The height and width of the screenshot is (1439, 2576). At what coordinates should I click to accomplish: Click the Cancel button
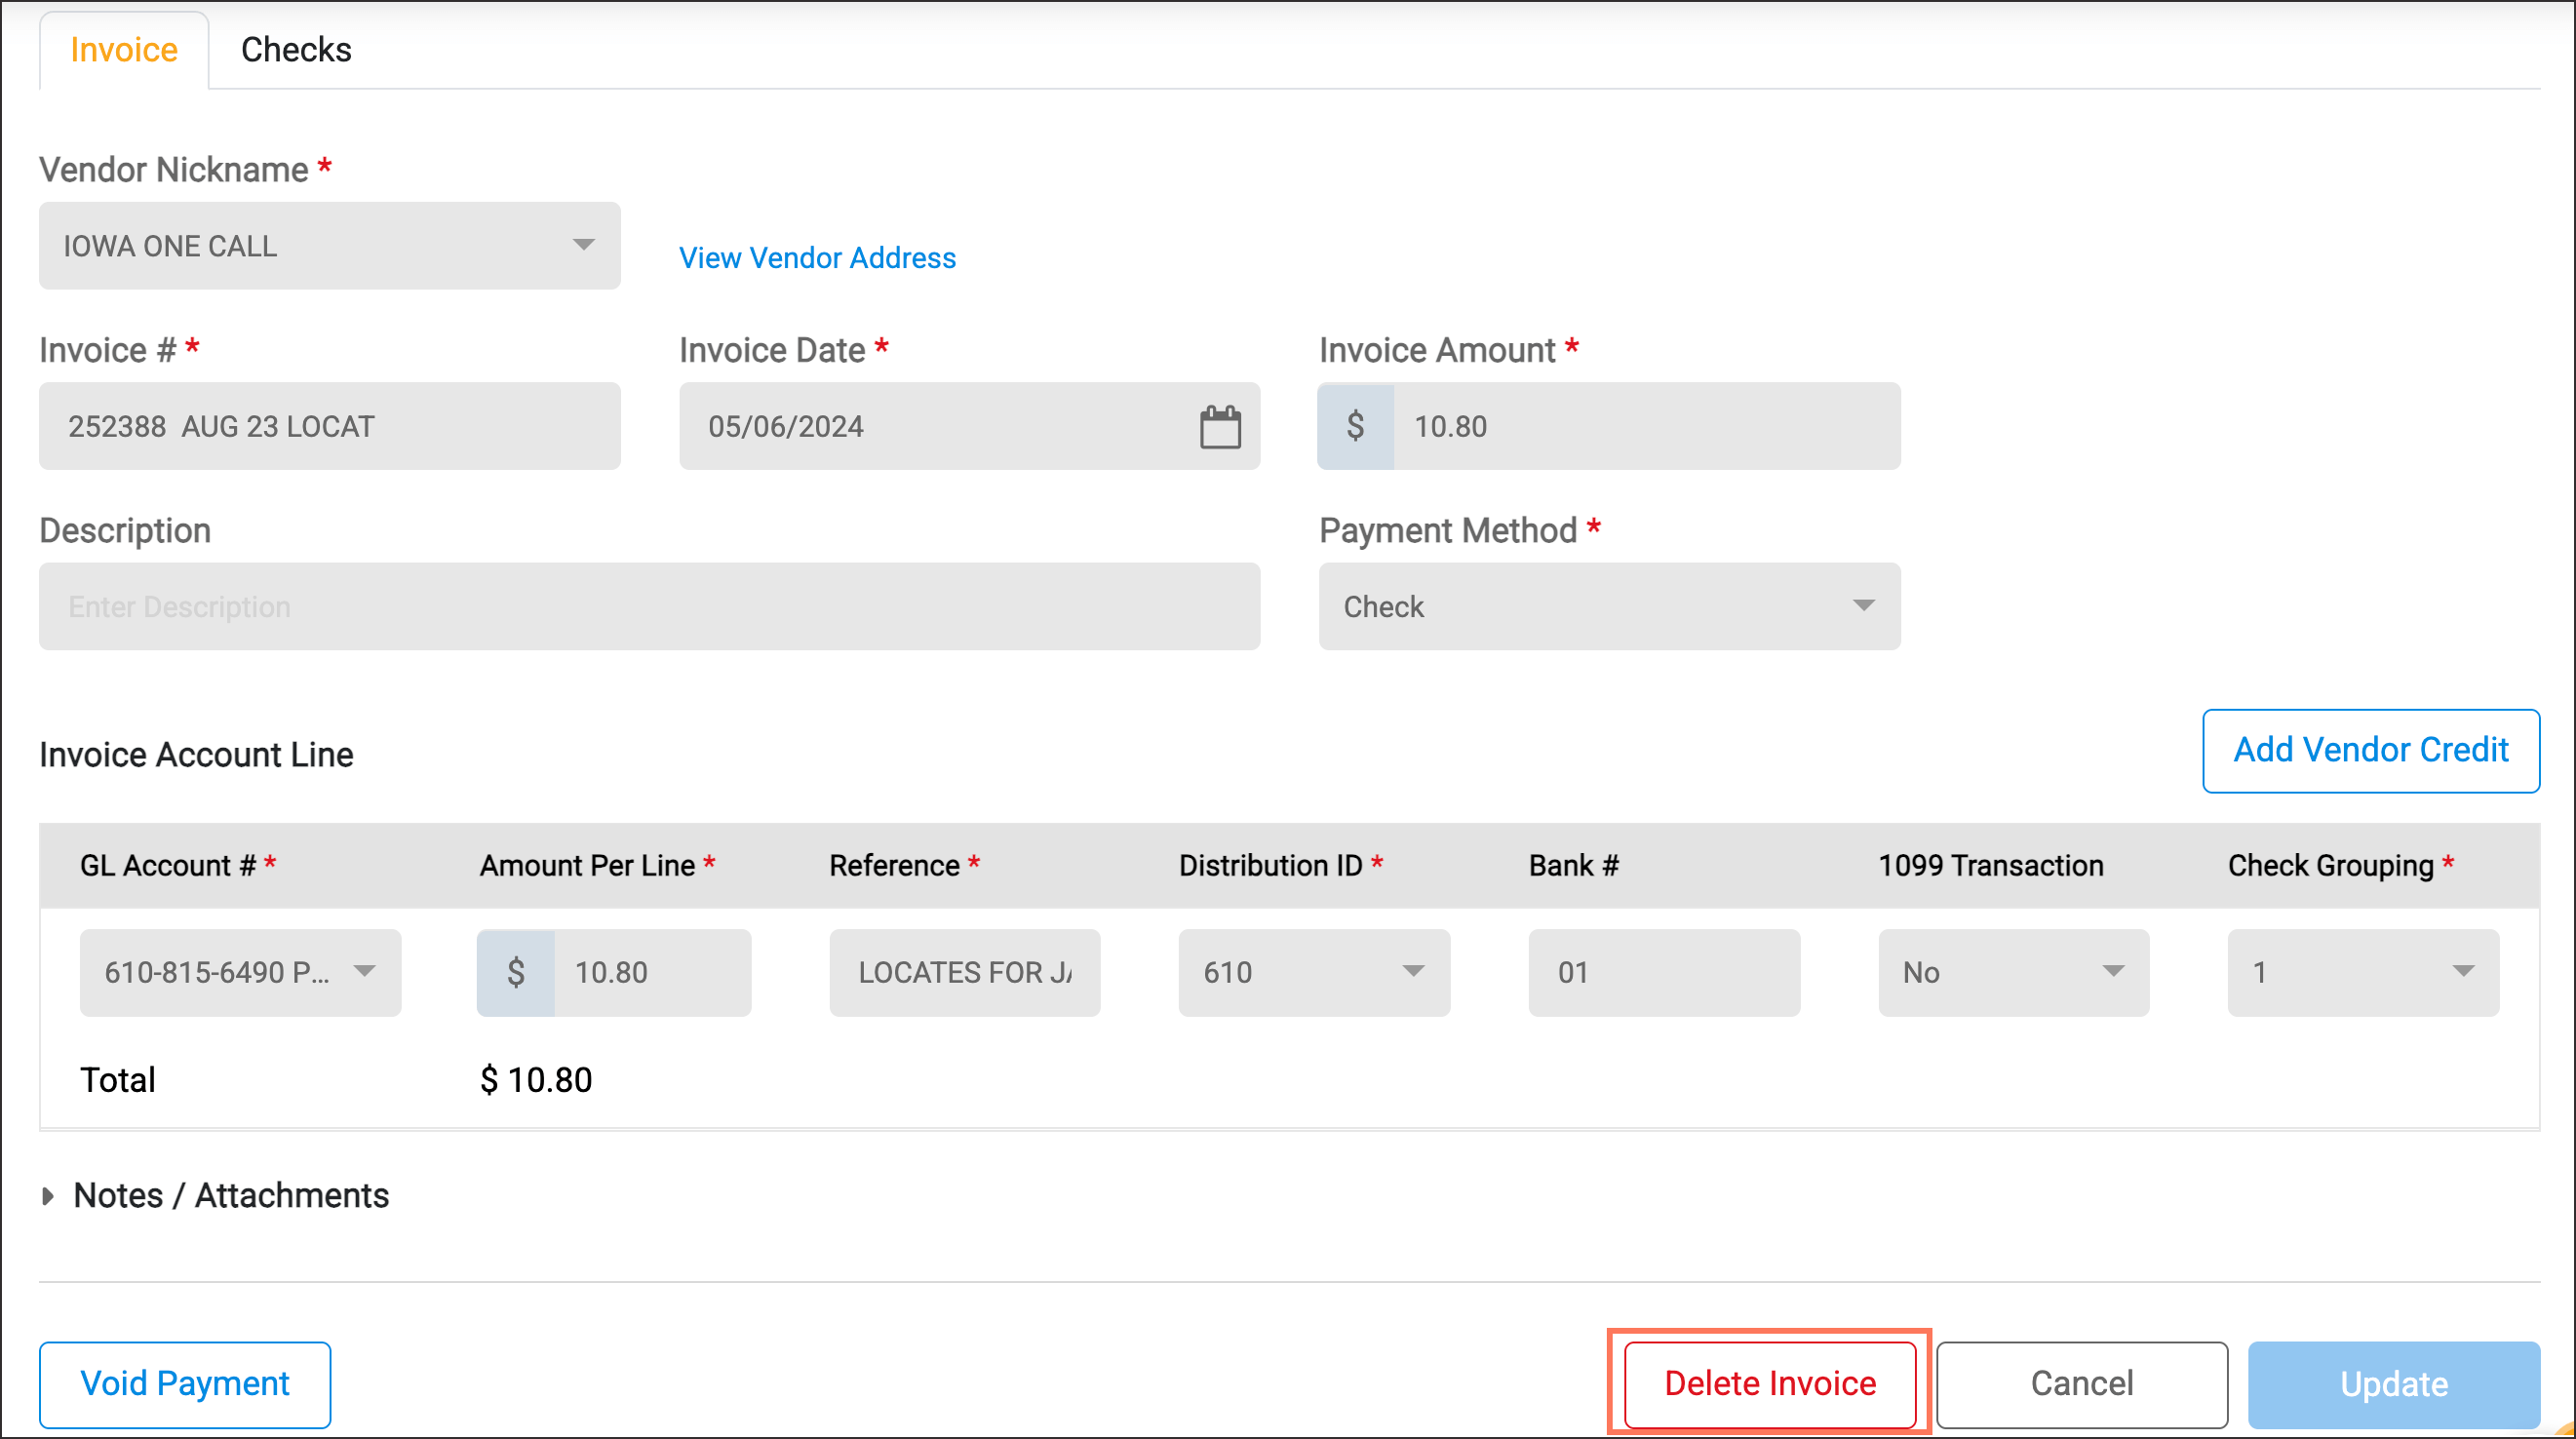click(x=2082, y=1384)
